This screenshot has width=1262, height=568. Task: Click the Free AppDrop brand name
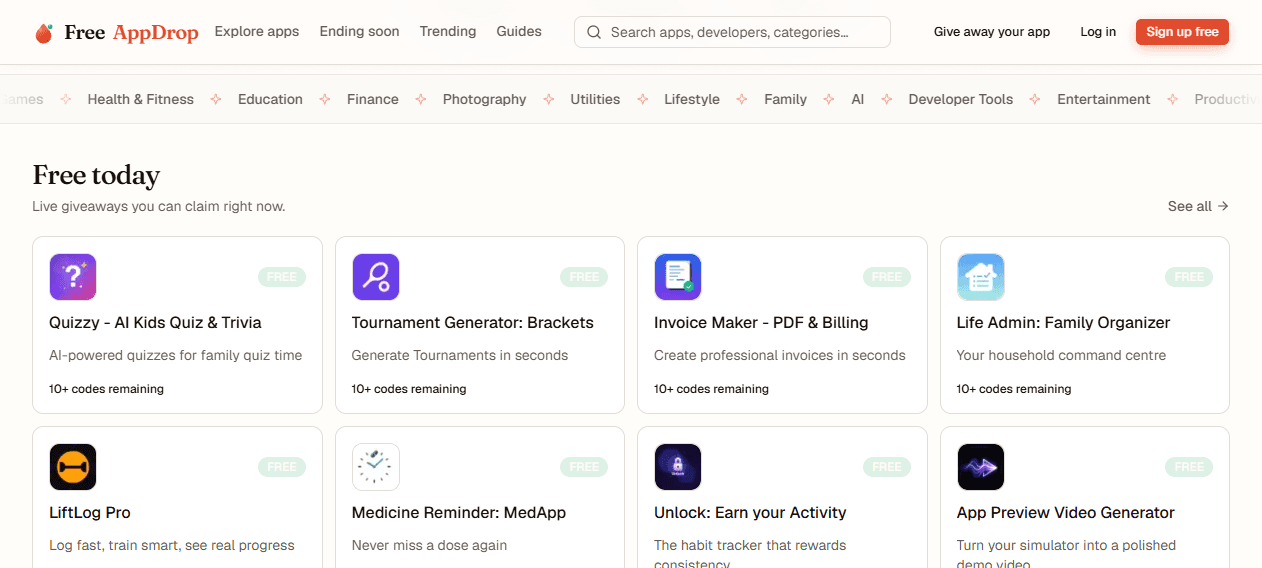click(131, 33)
